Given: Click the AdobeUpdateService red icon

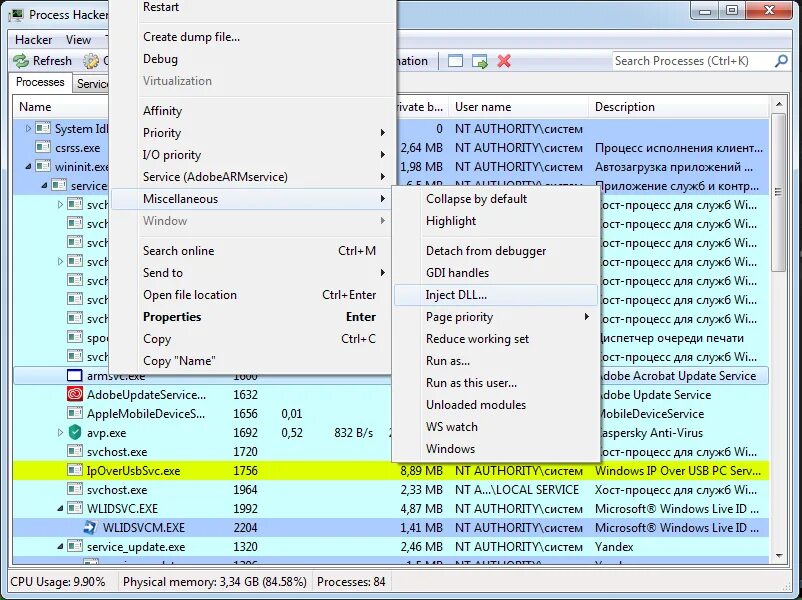Looking at the screenshot, I should pos(75,394).
